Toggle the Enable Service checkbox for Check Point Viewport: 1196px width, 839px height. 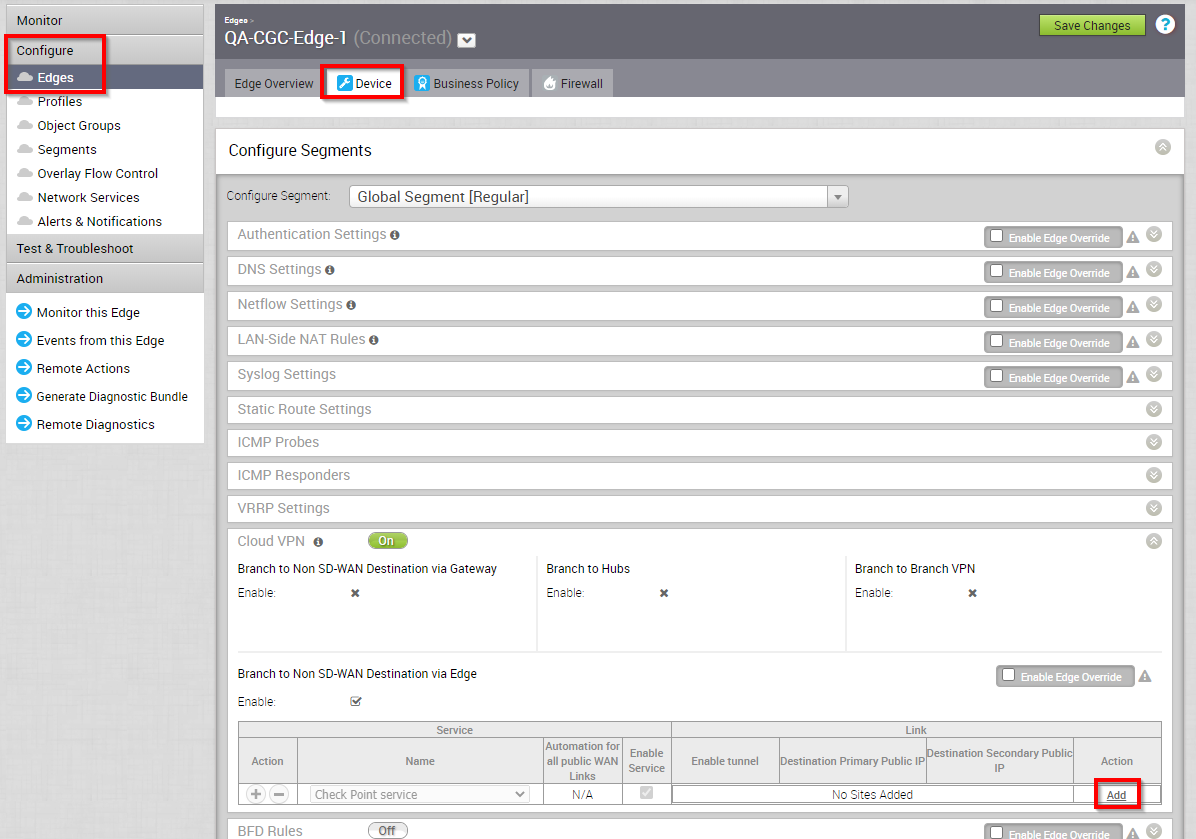pyautogui.click(x=646, y=792)
